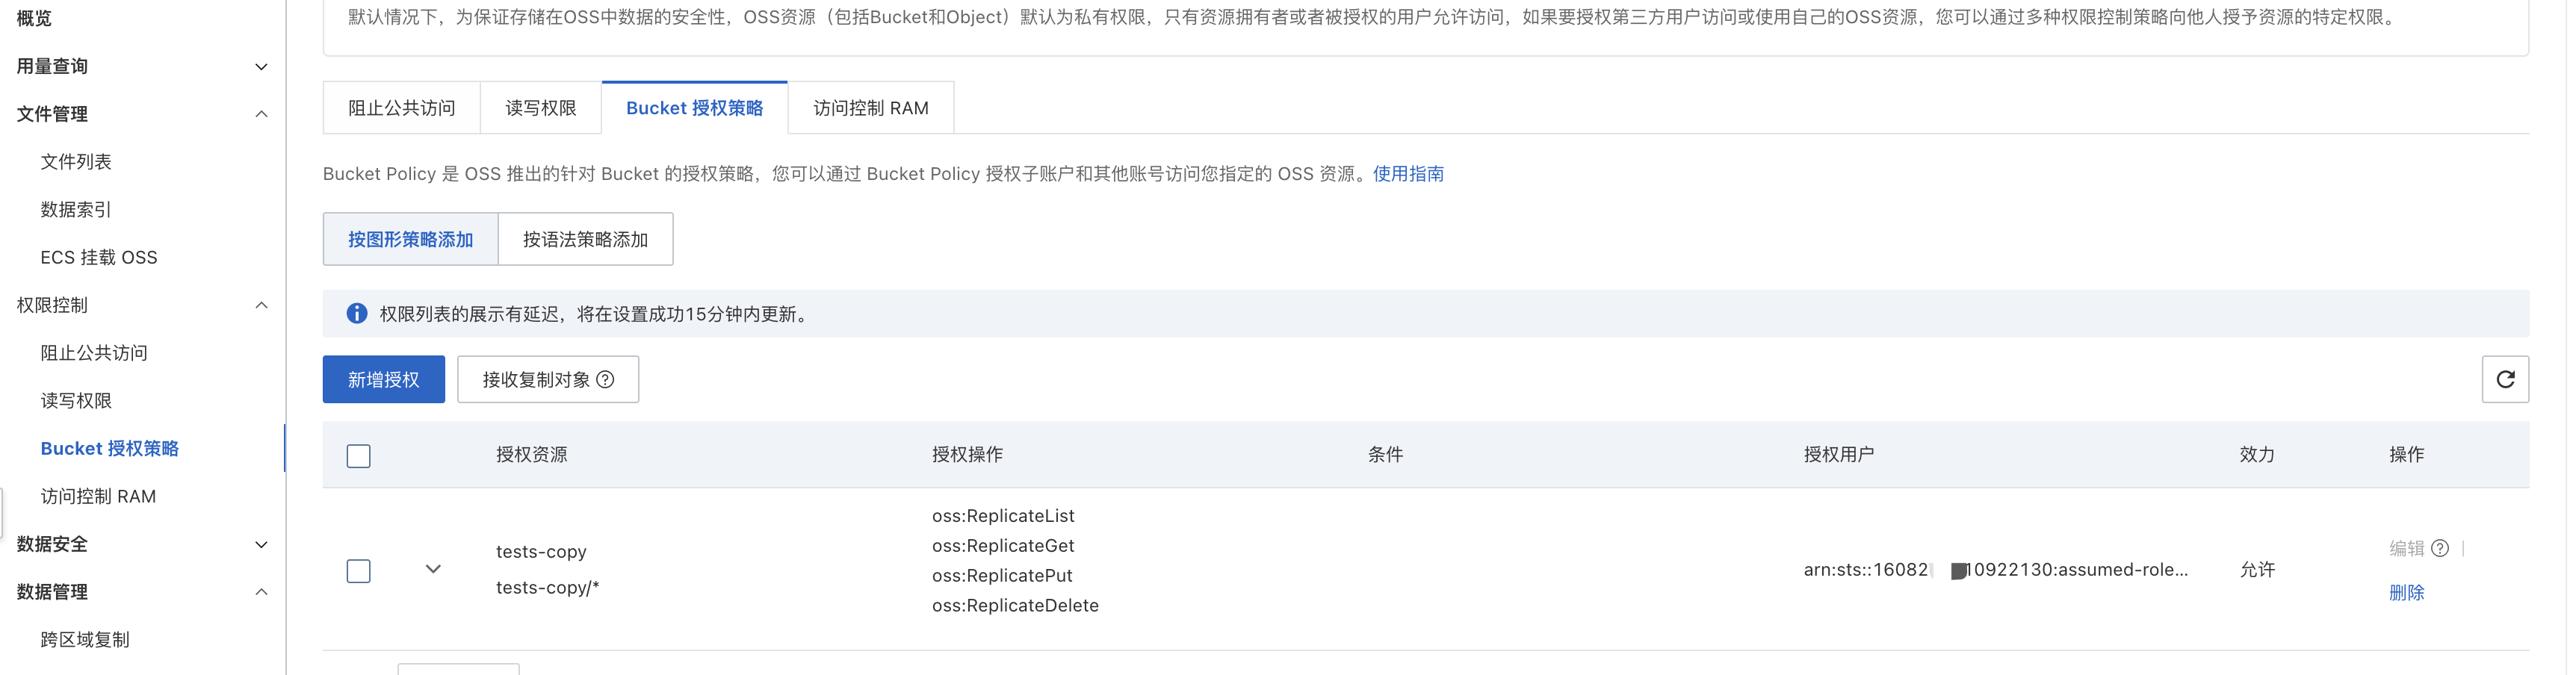This screenshot has height=675, width=2576.
Task: Collapse the 权限控制 sidebar section
Action: 262,306
